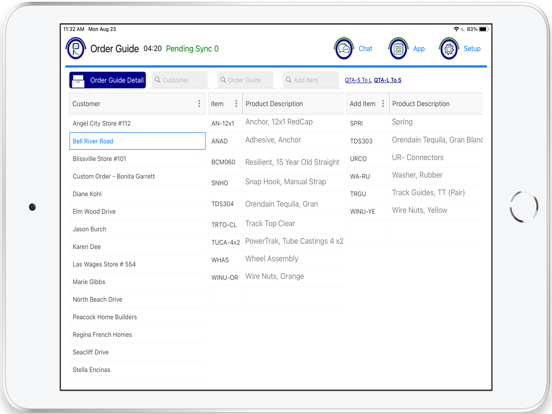Select customer Regina French Homes
This screenshot has width=552, height=414.
[137, 334]
